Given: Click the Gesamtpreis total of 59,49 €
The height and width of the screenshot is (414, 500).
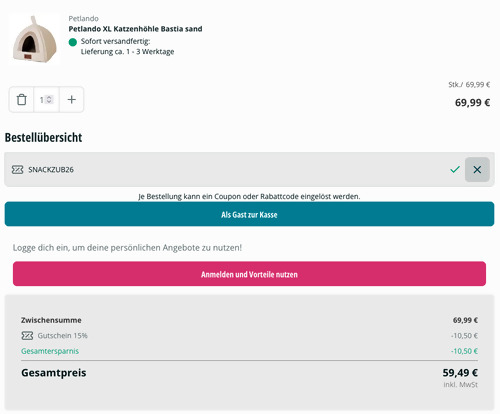Looking at the screenshot, I should [x=460, y=373].
